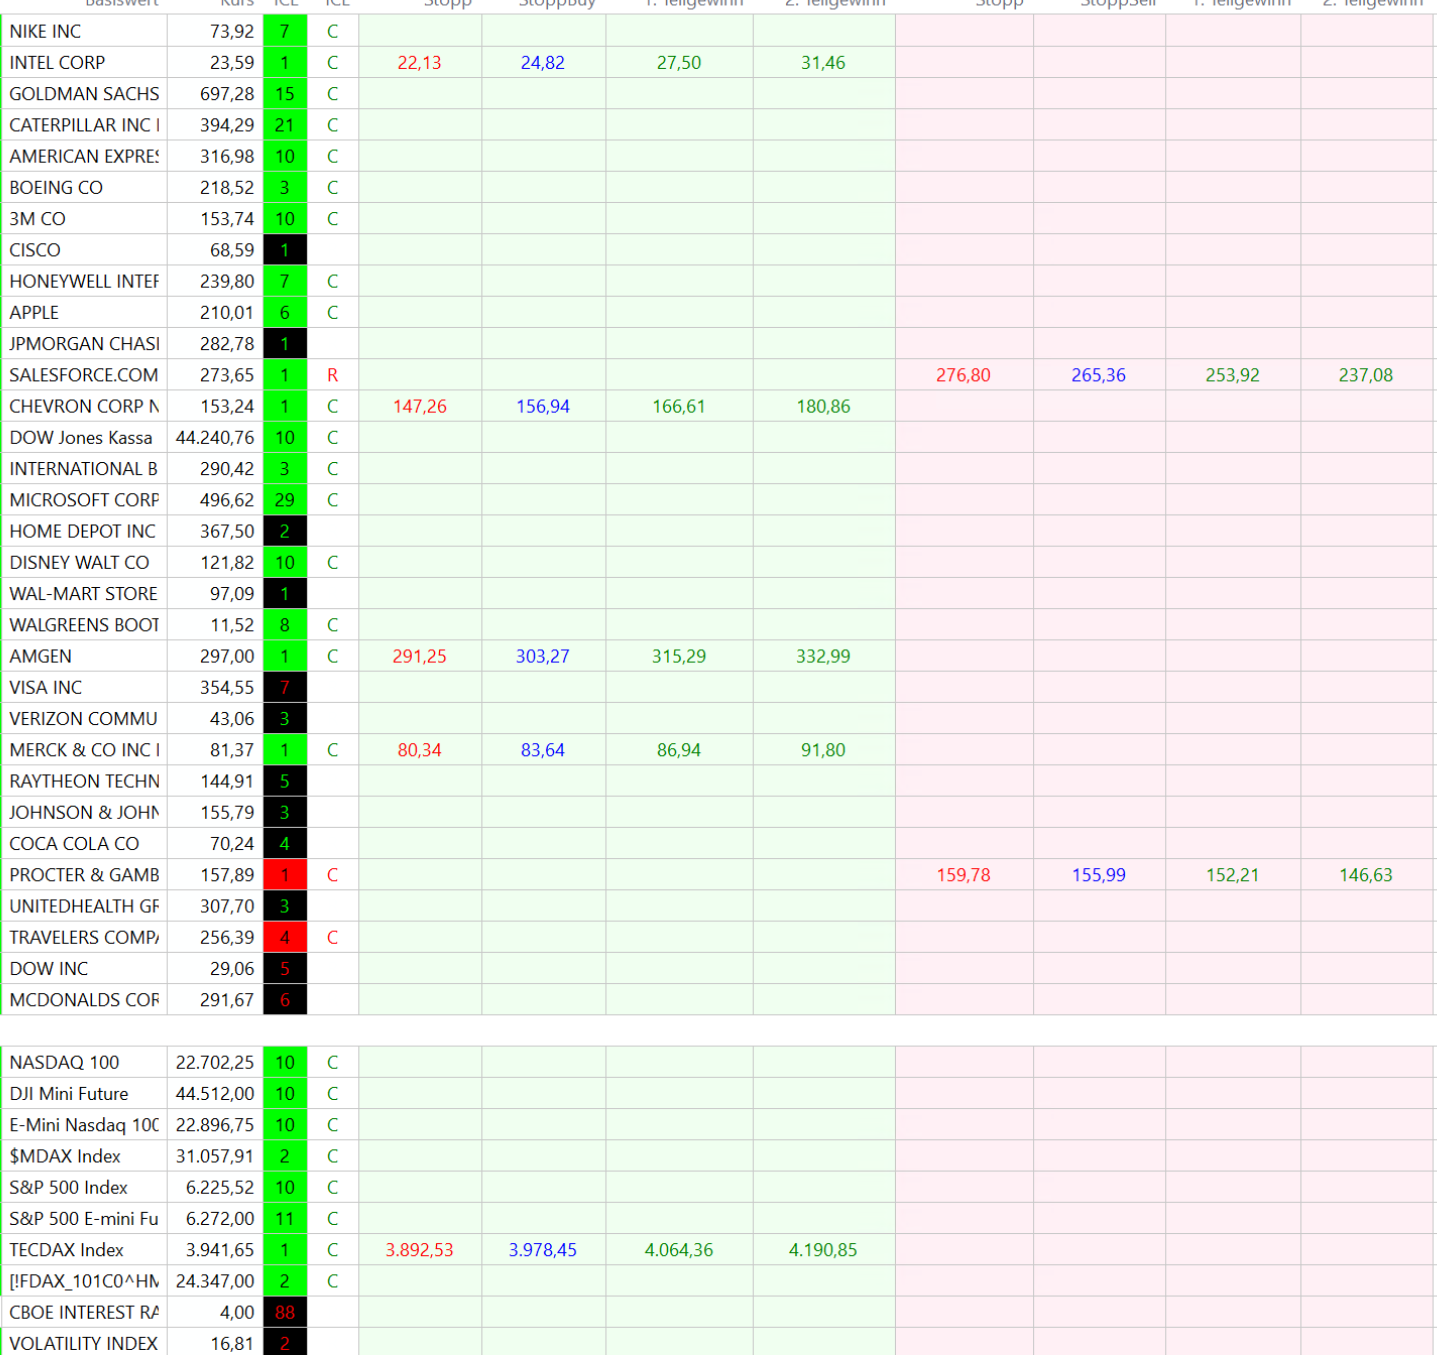1437x1355 pixels.
Task: Select Goldman Sachs price 697,28
Action: 227,94
